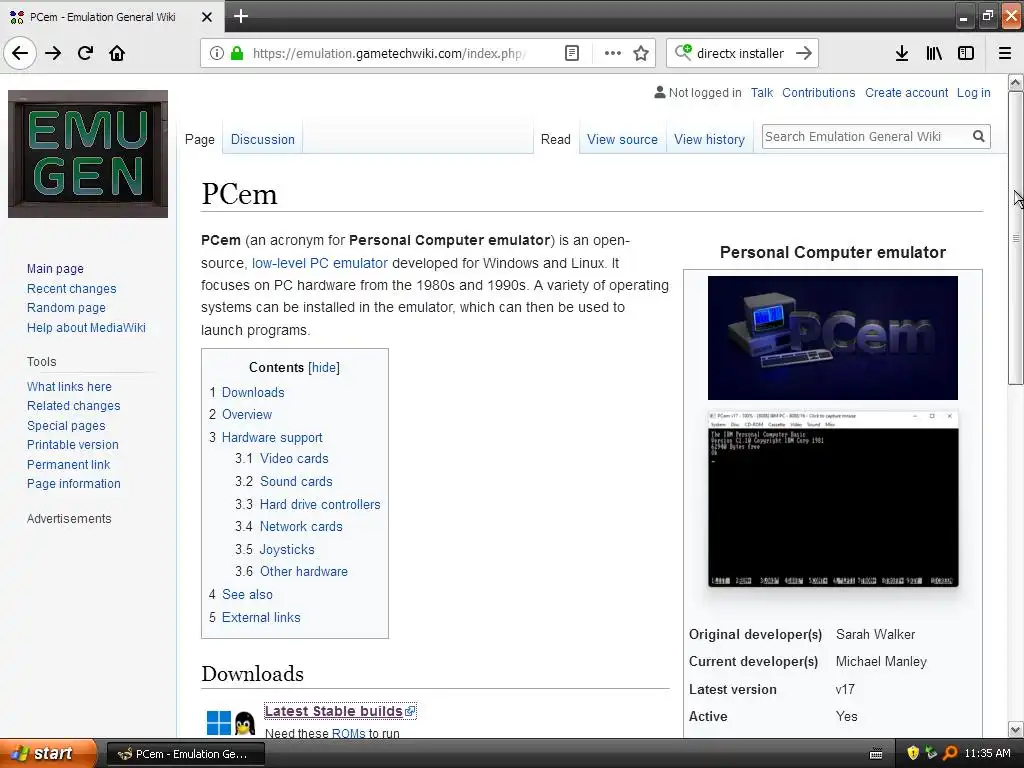This screenshot has height=768, width=1024.
Task: Open the browser home page
Action: (117, 53)
